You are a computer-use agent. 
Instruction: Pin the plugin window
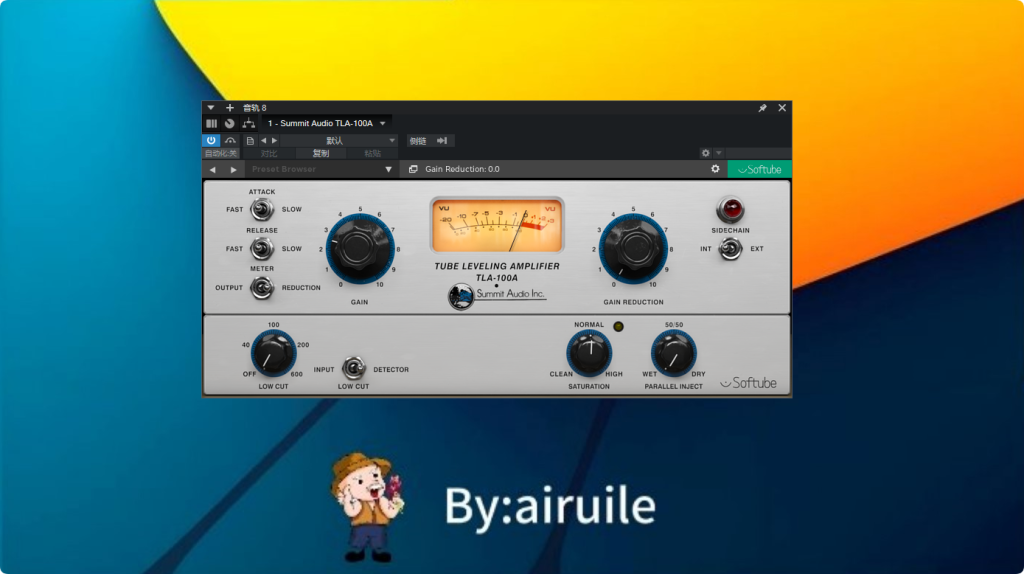762,108
